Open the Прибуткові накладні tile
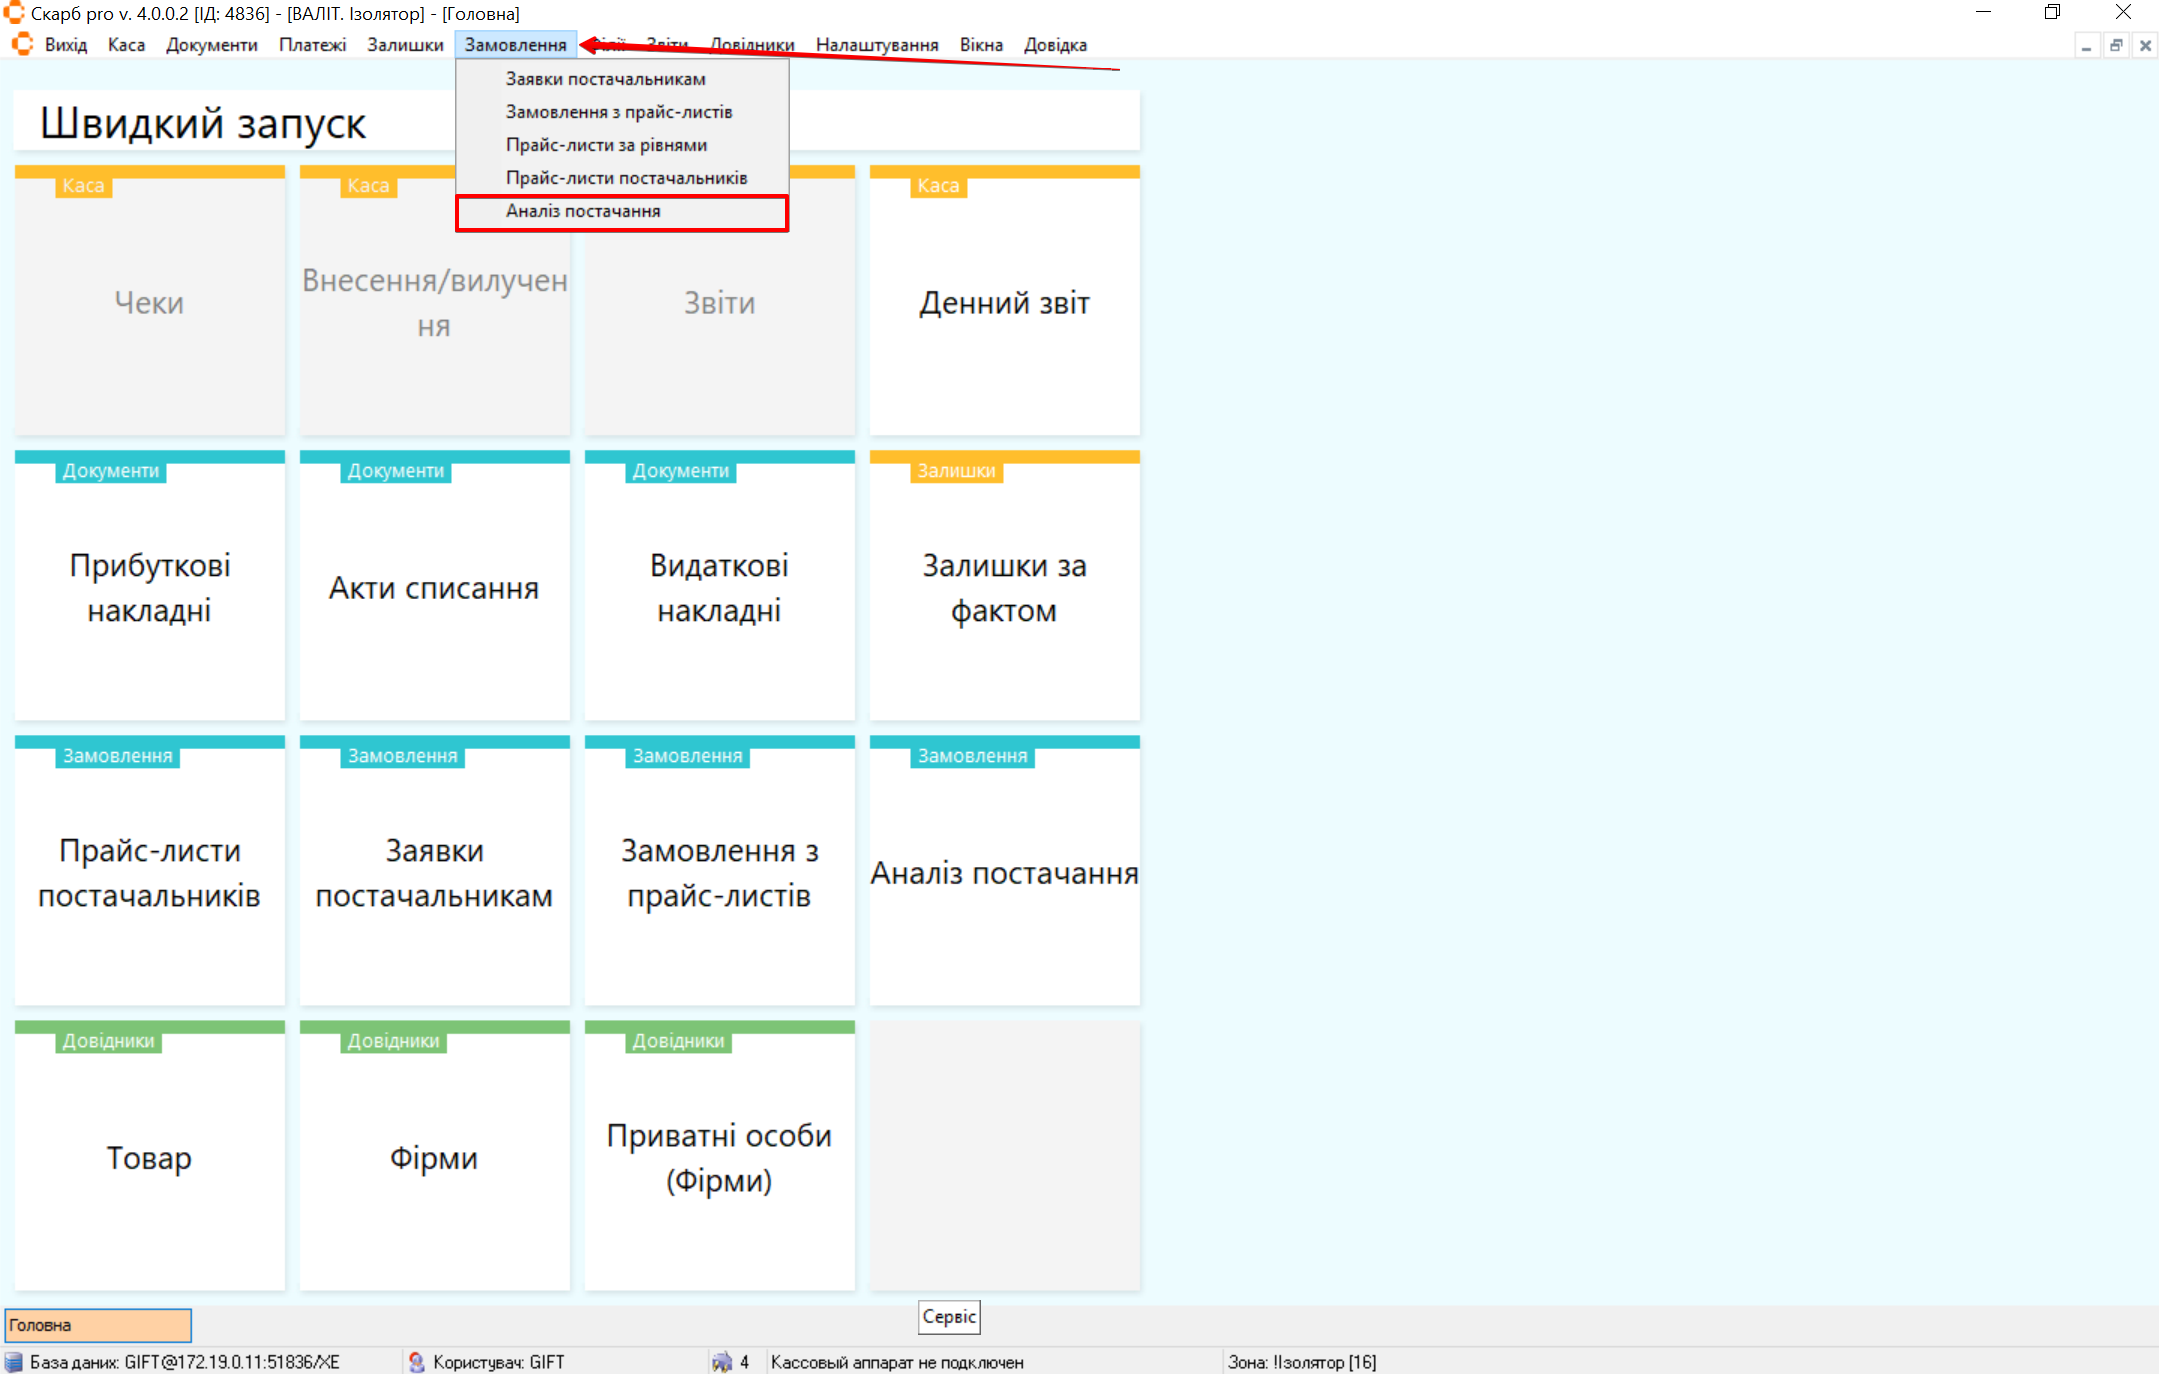Viewport: 2159px width, 1374px height. point(150,587)
